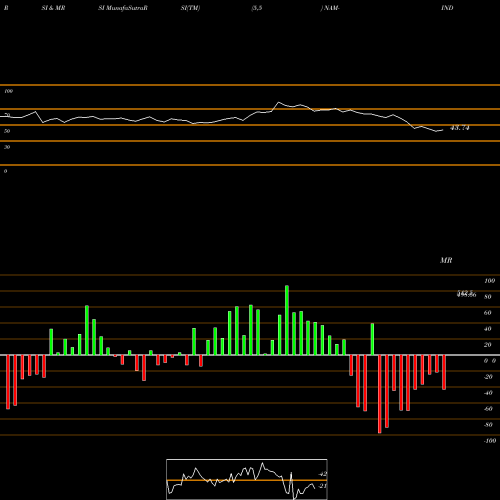Click the 42 label in mini chart
This screenshot has width=500, height=500.
pos(323,474)
